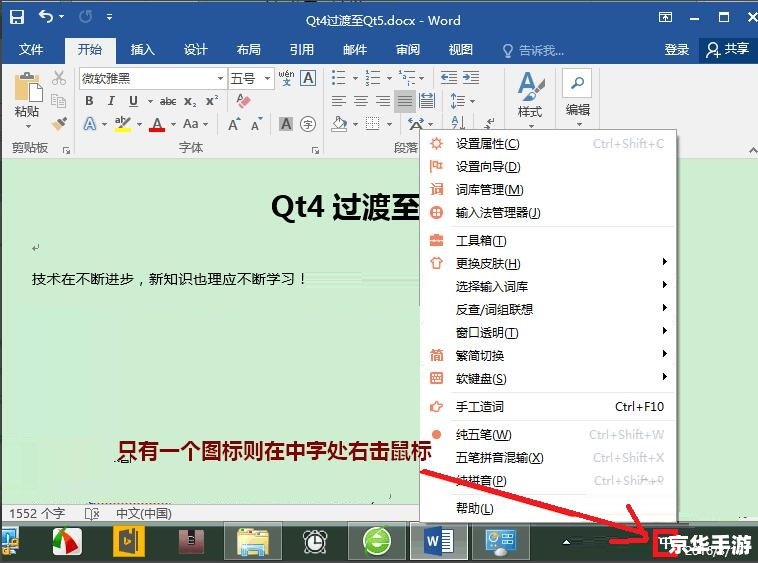Viewport: 758px width, 563px height.
Task: Open the phonetic guide (wén) tool
Action: (286, 77)
